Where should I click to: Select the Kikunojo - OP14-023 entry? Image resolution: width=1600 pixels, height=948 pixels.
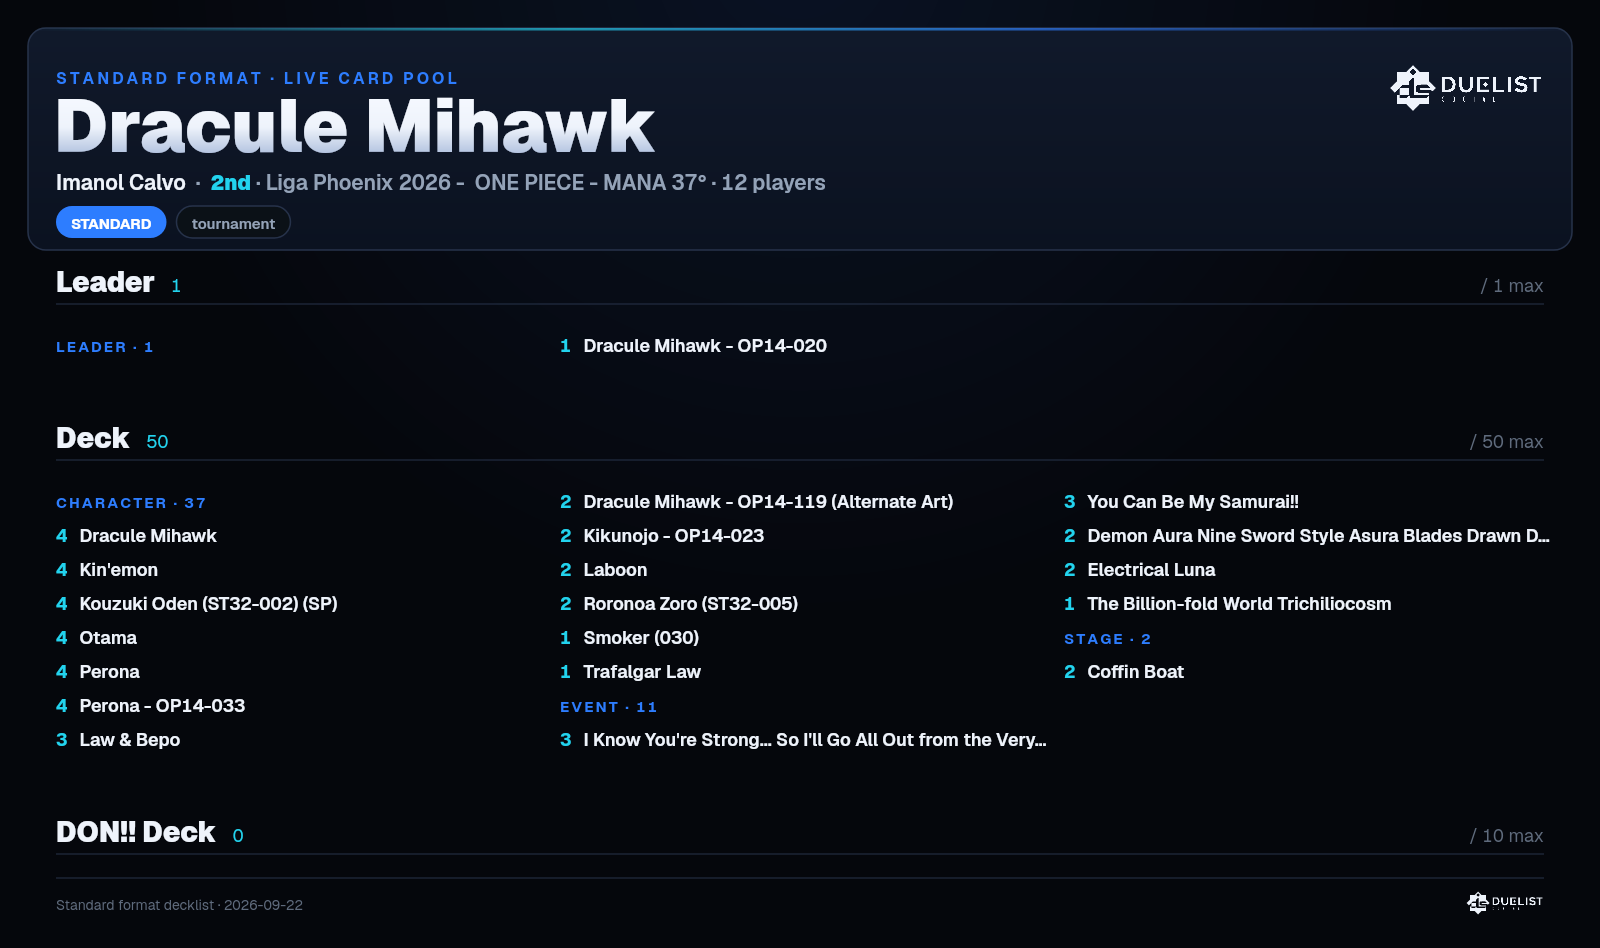coord(662,536)
